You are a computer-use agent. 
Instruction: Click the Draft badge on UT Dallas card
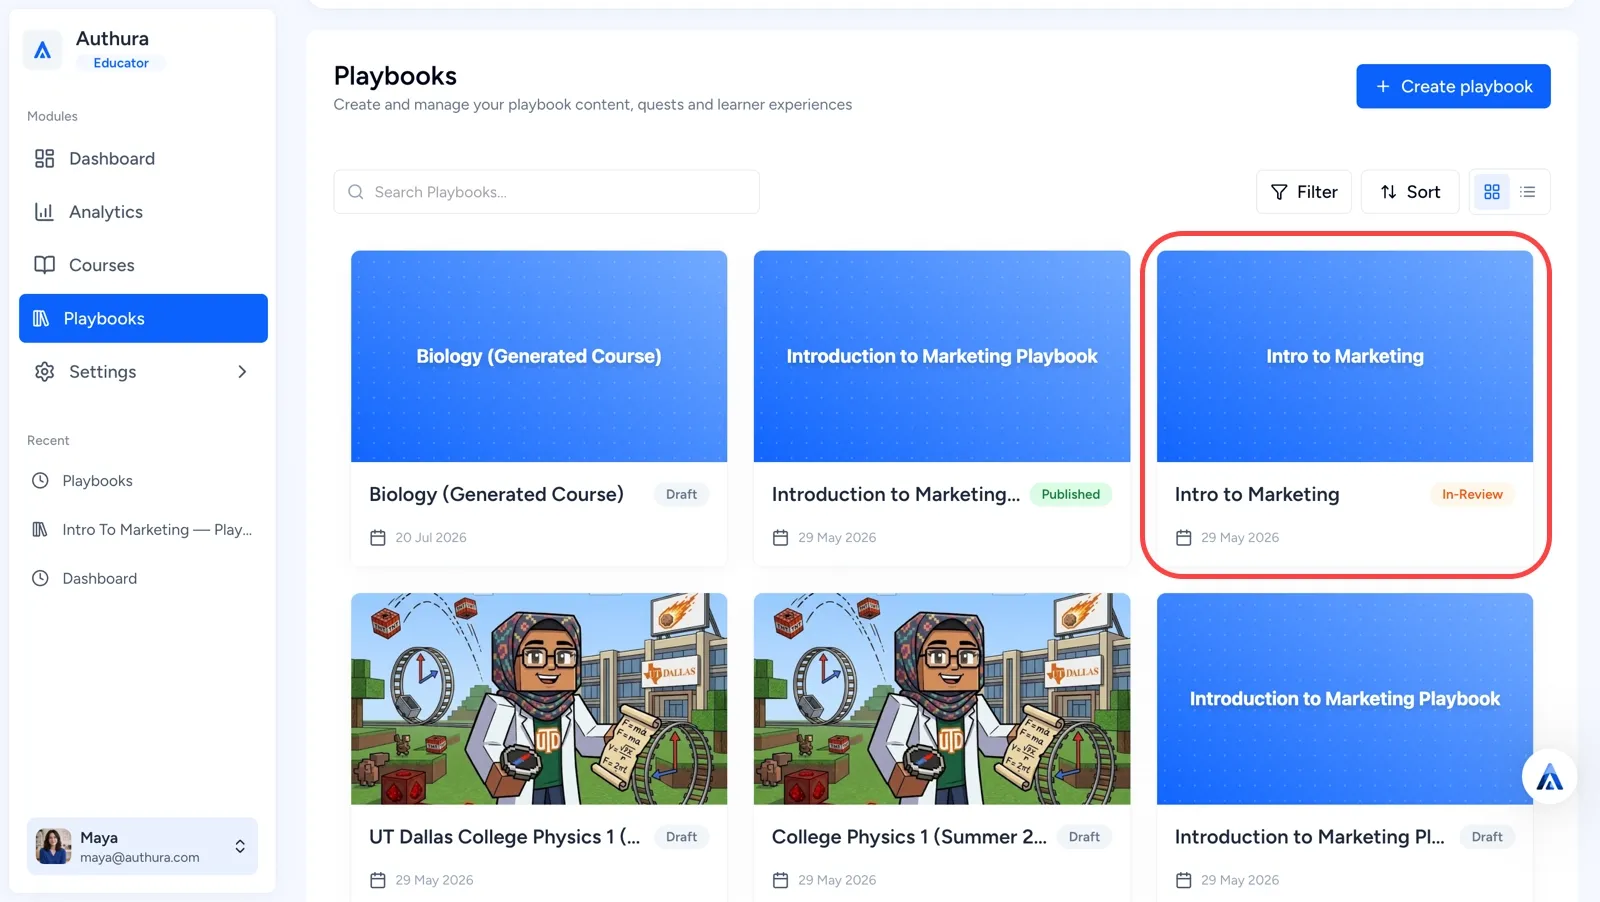[x=681, y=837]
